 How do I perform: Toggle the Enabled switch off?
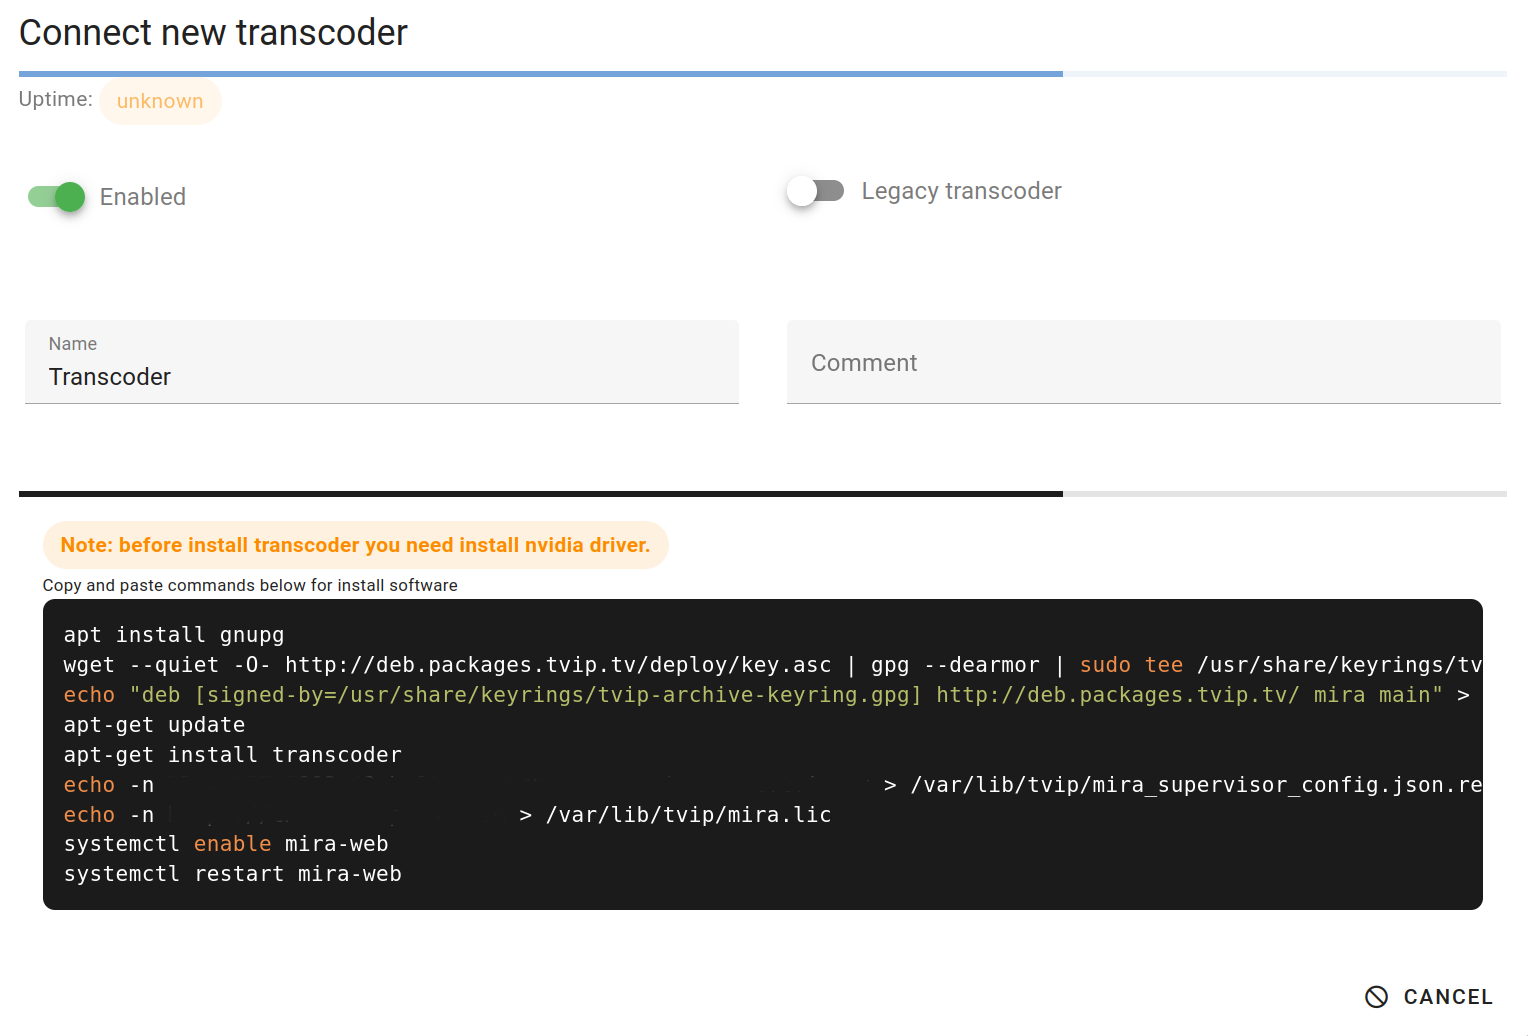pos(57,197)
